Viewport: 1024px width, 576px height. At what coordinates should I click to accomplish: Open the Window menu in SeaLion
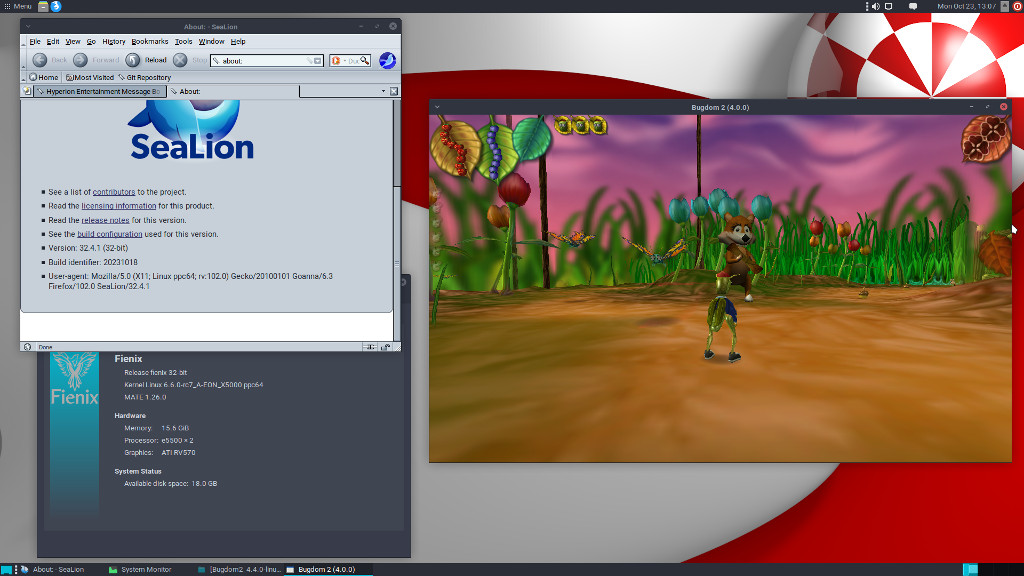tap(211, 41)
